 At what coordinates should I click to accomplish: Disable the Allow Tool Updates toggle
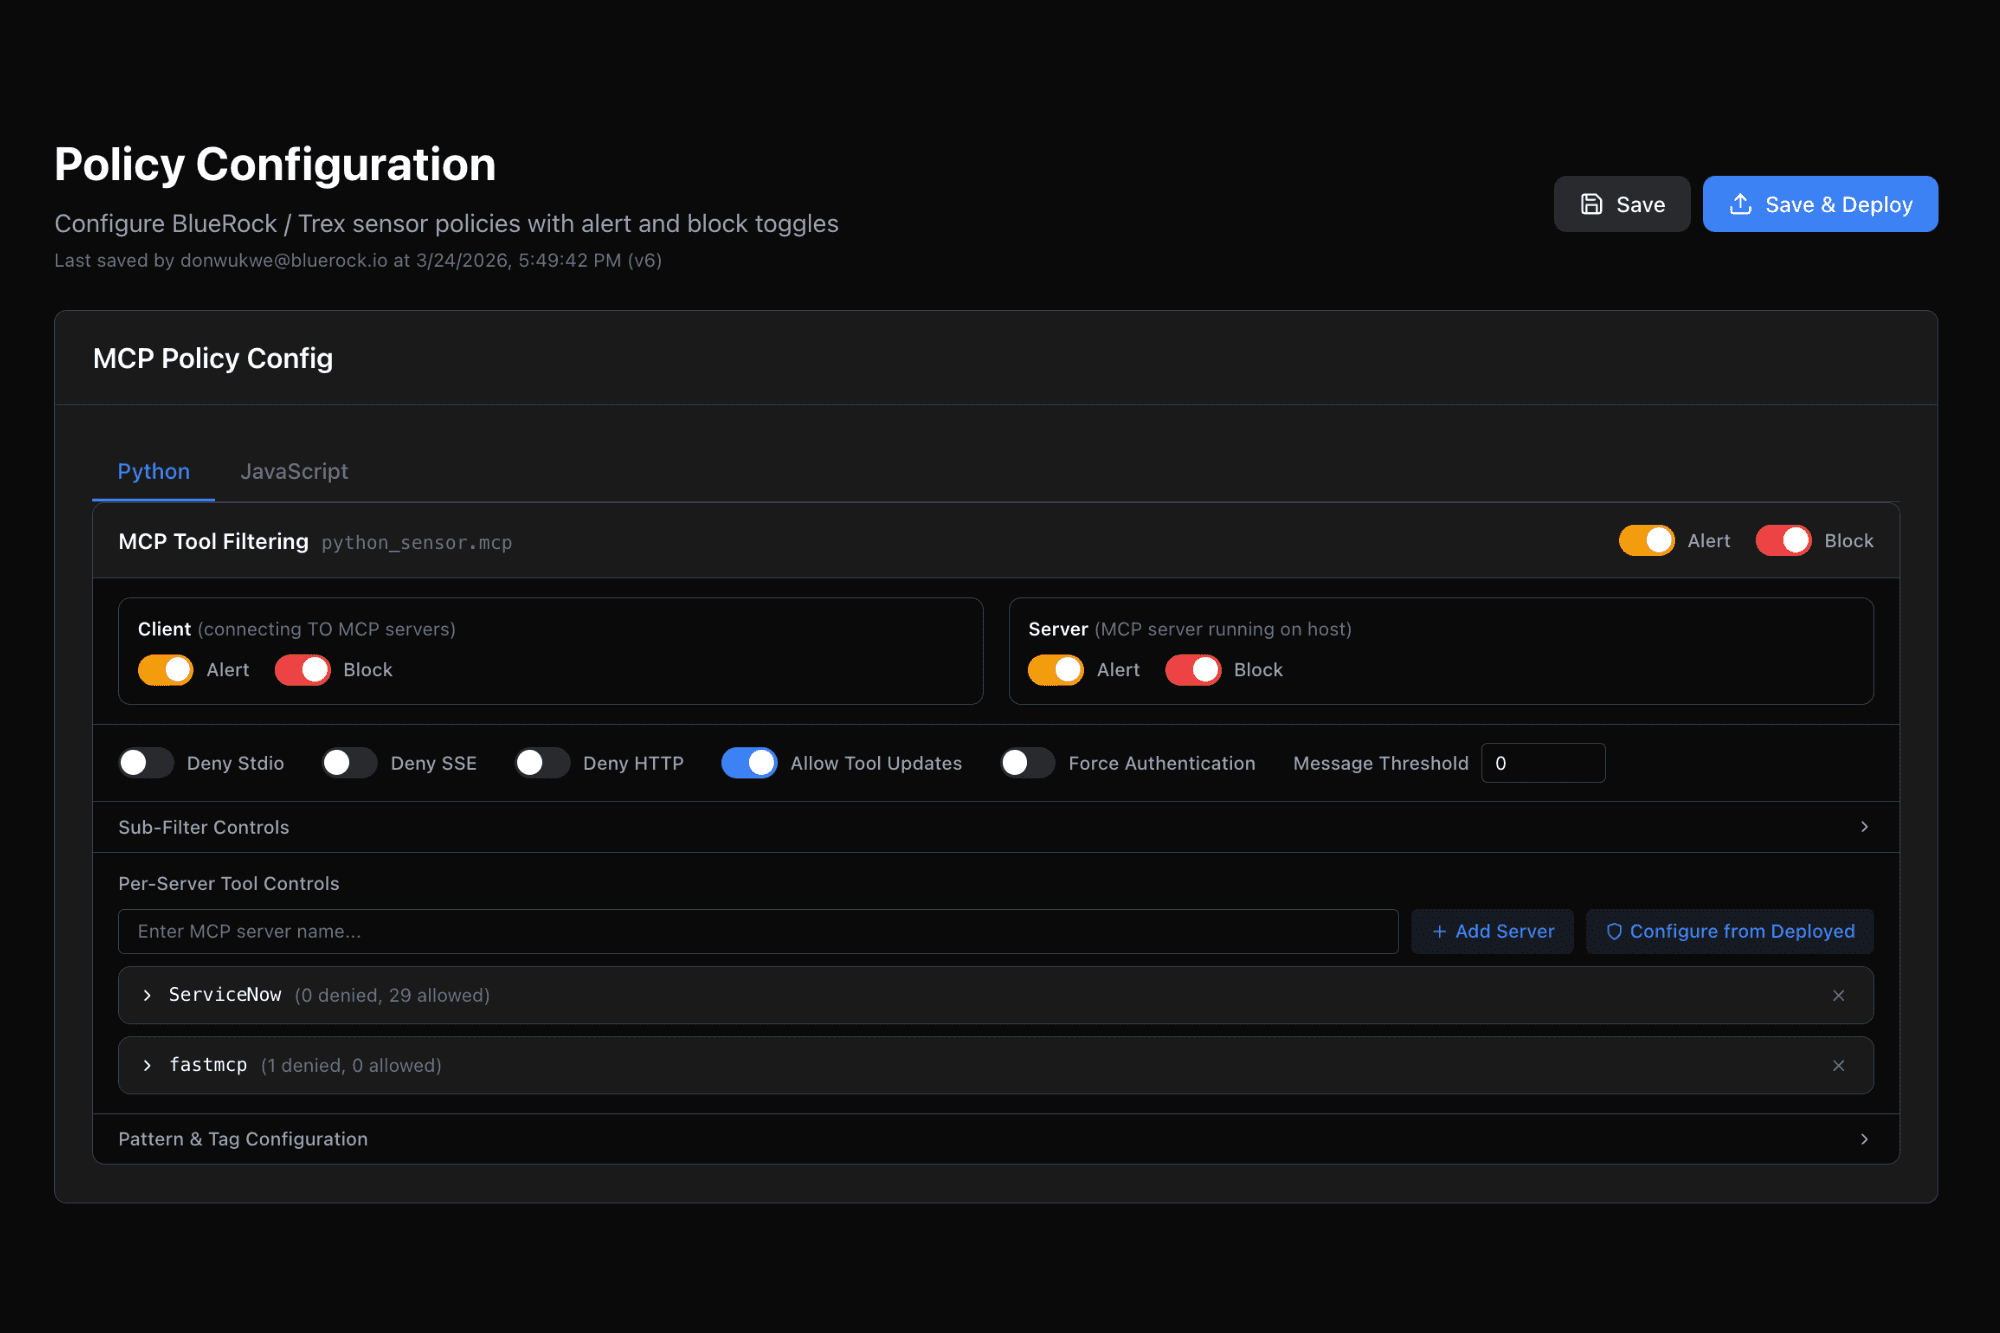(x=749, y=763)
